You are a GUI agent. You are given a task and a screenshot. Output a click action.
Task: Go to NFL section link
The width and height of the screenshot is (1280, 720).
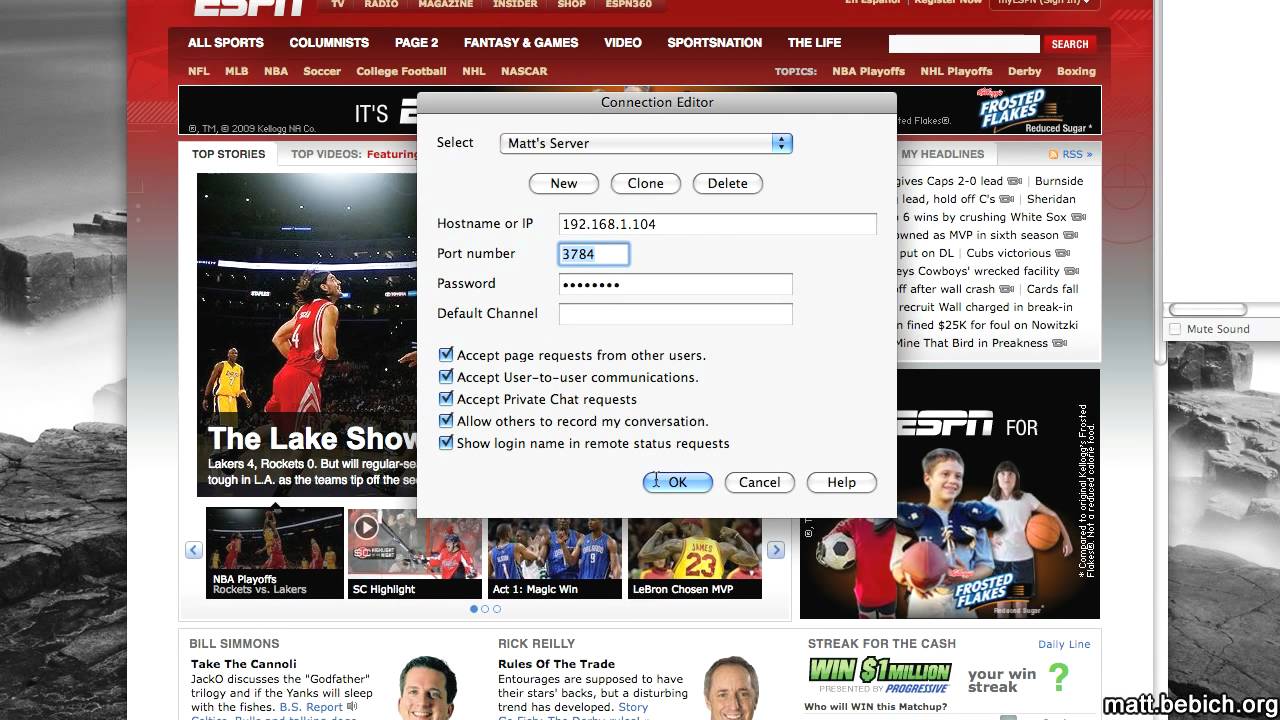point(199,71)
